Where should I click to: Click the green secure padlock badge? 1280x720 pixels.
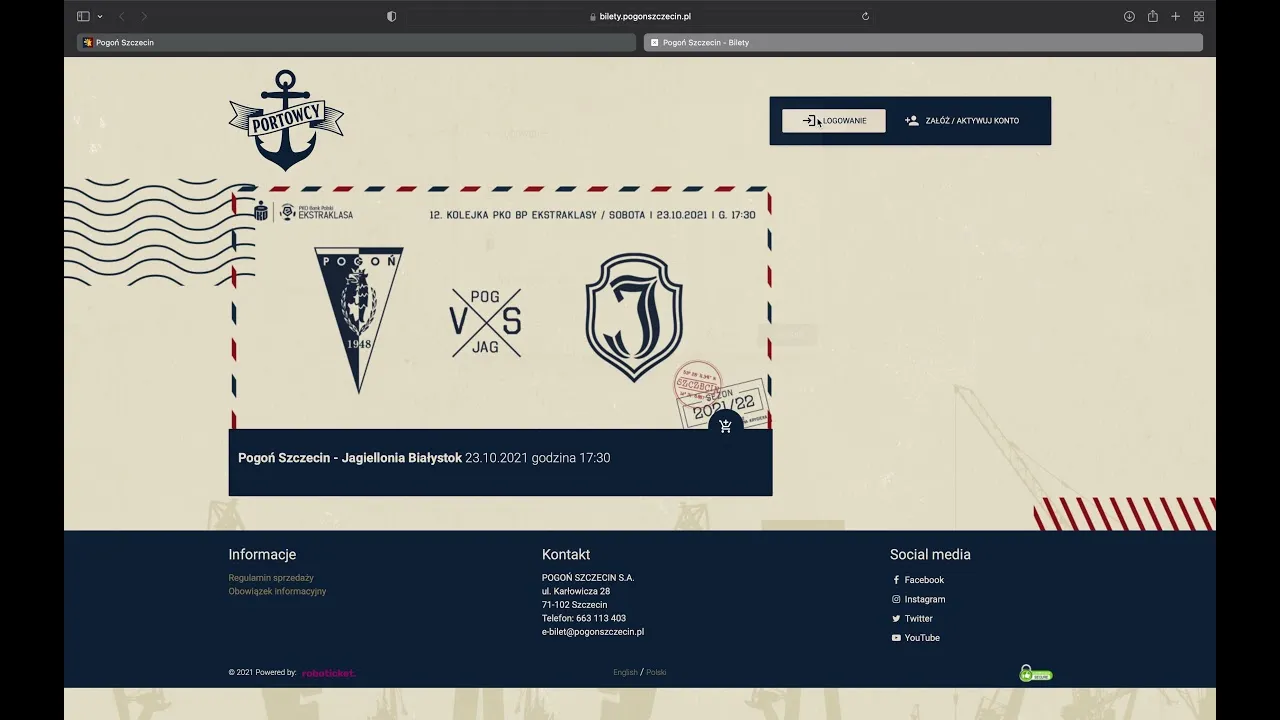point(1035,673)
